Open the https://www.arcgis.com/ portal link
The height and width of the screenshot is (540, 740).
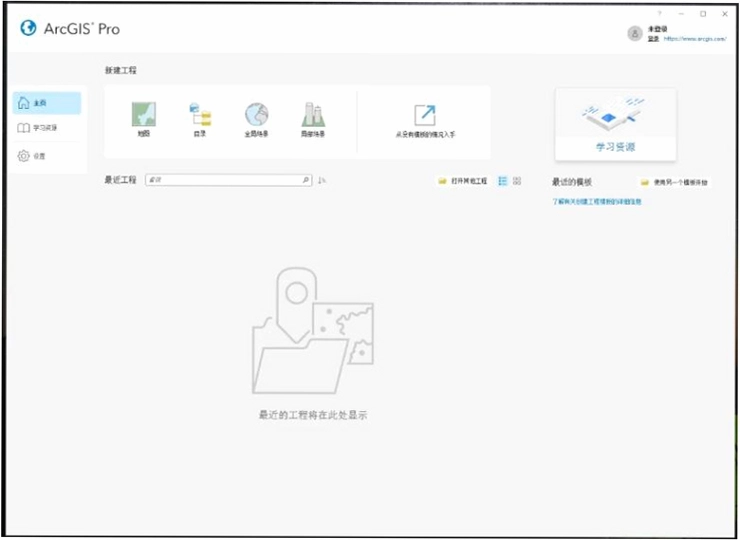pyautogui.click(x=695, y=39)
